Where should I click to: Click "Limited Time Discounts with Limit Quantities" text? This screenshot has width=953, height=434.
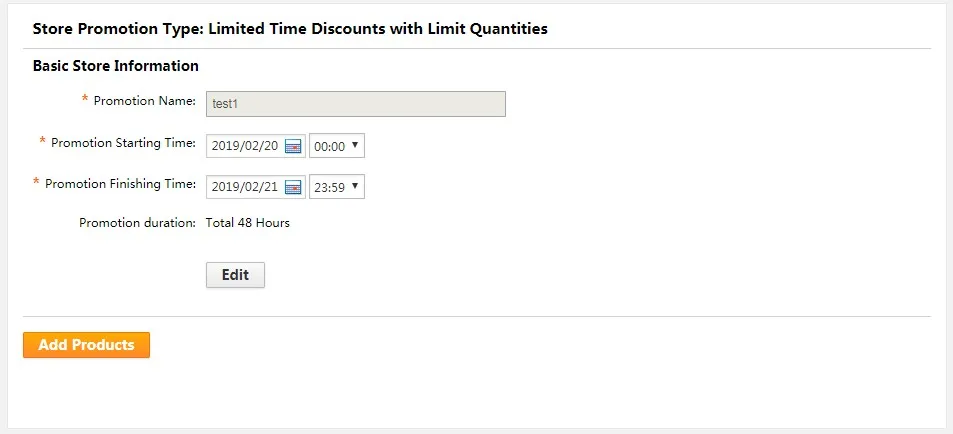click(378, 29)
